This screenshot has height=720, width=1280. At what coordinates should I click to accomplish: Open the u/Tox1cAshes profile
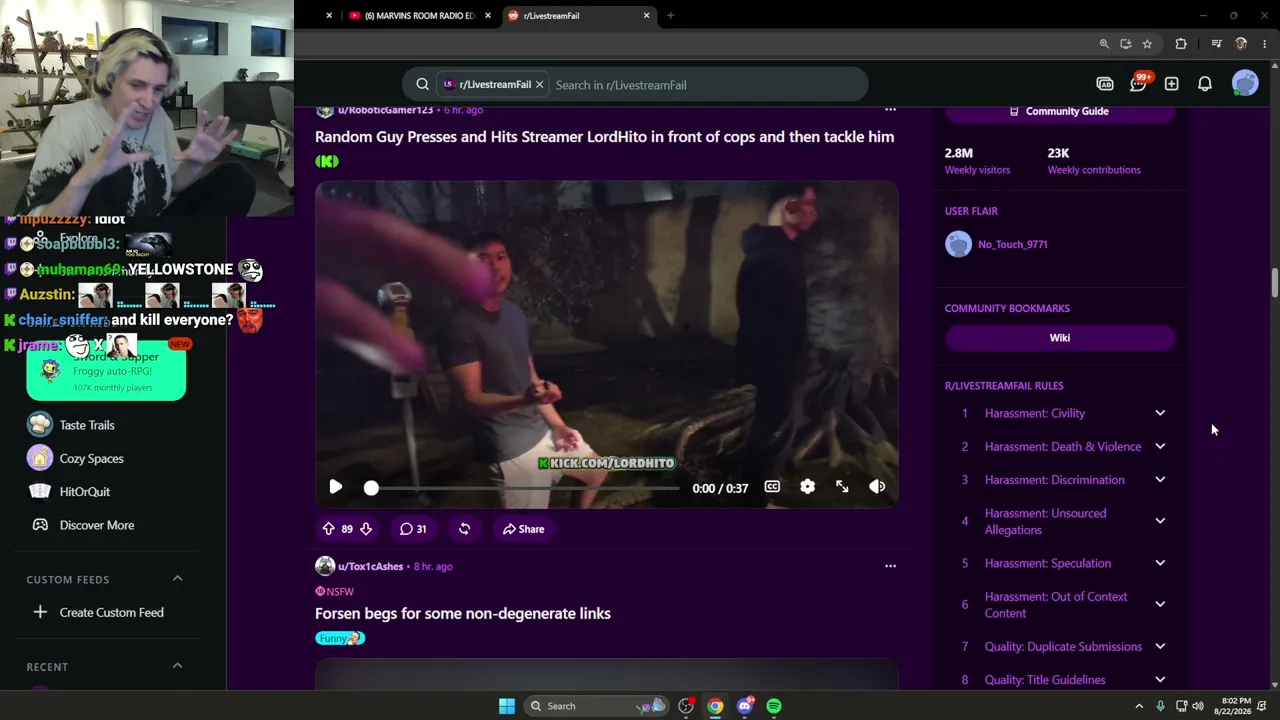(x=370, y=566)
